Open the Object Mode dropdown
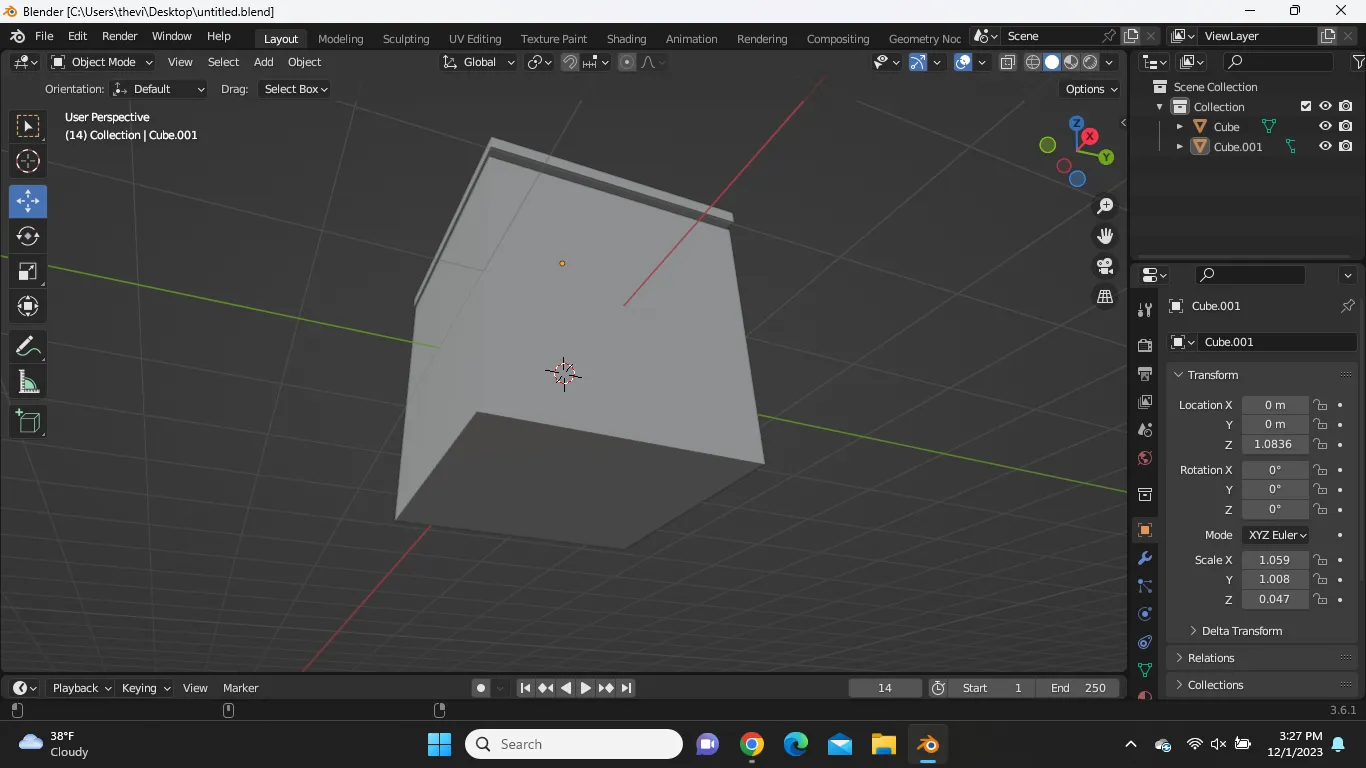1366x768 pixels. (x=102, y=62)
